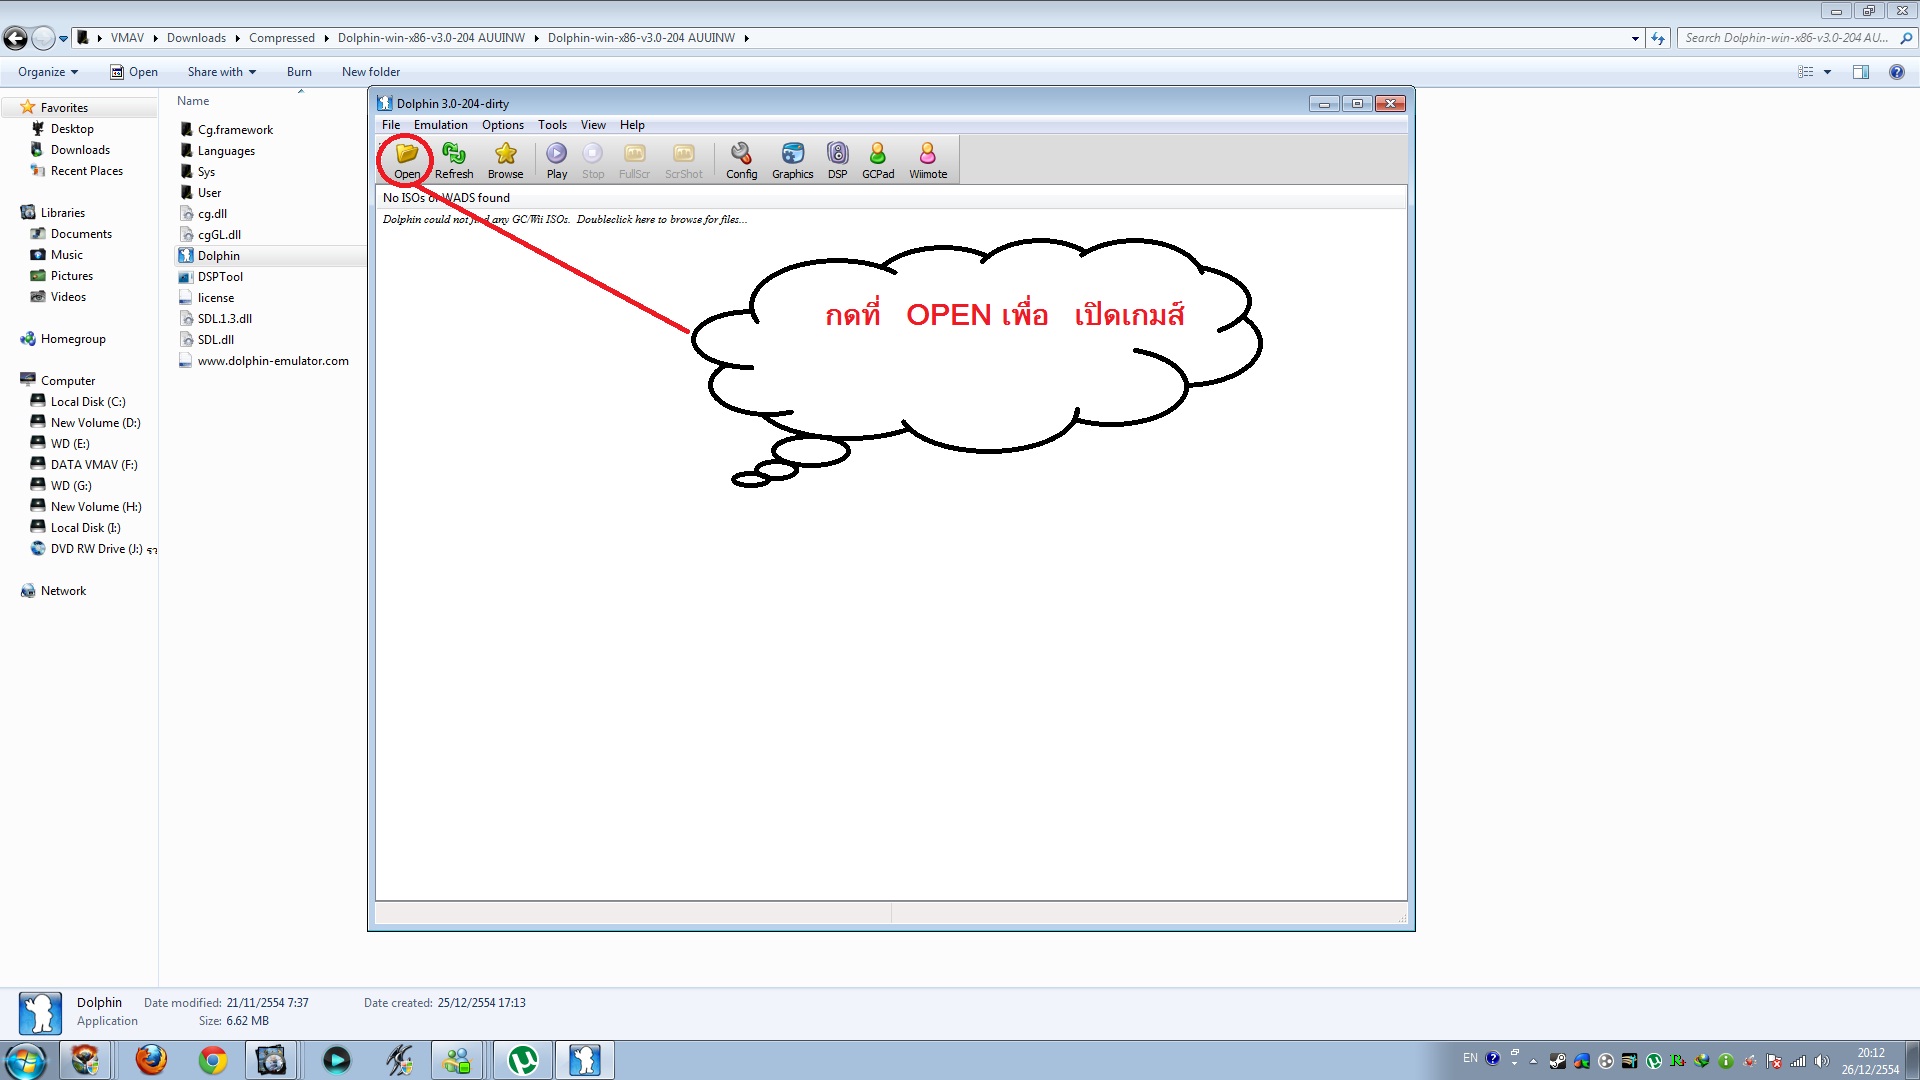The width and height of the screenshot is (1920, 1080).
Task: Click the 'Doubleclick here to browse' message
Action: pos(565,220)
